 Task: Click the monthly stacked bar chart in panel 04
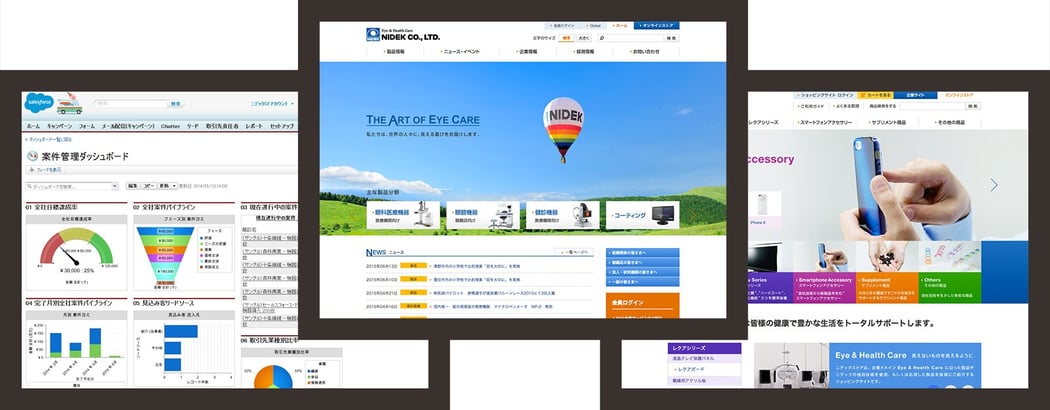pyautogui.click(x=76, y=340)
